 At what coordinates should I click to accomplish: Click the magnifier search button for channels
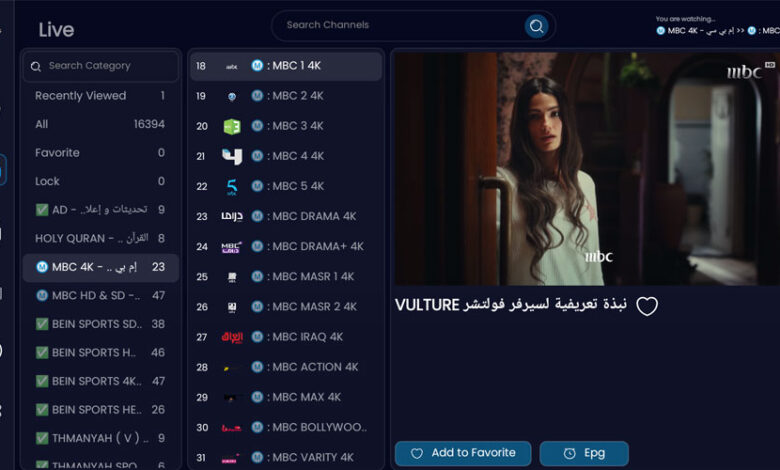coord(537,26)
